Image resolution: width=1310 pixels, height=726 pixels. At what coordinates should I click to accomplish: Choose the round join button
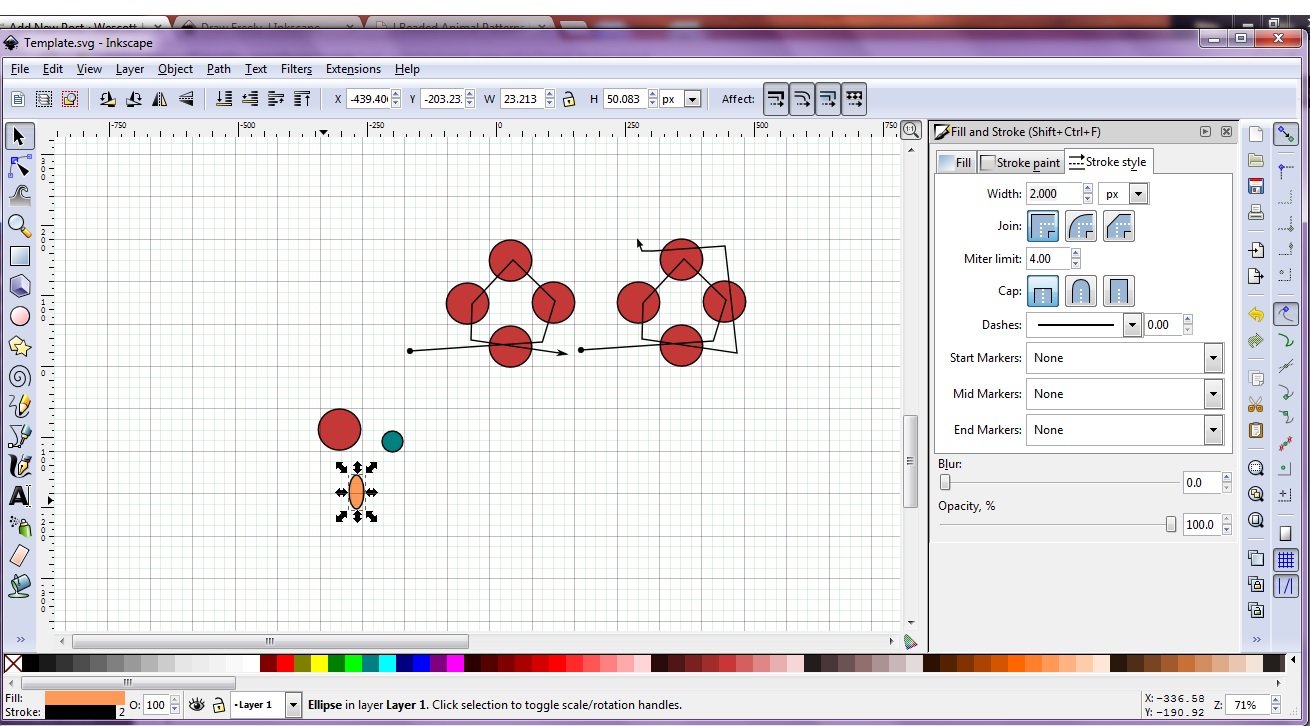[1080, 227]
